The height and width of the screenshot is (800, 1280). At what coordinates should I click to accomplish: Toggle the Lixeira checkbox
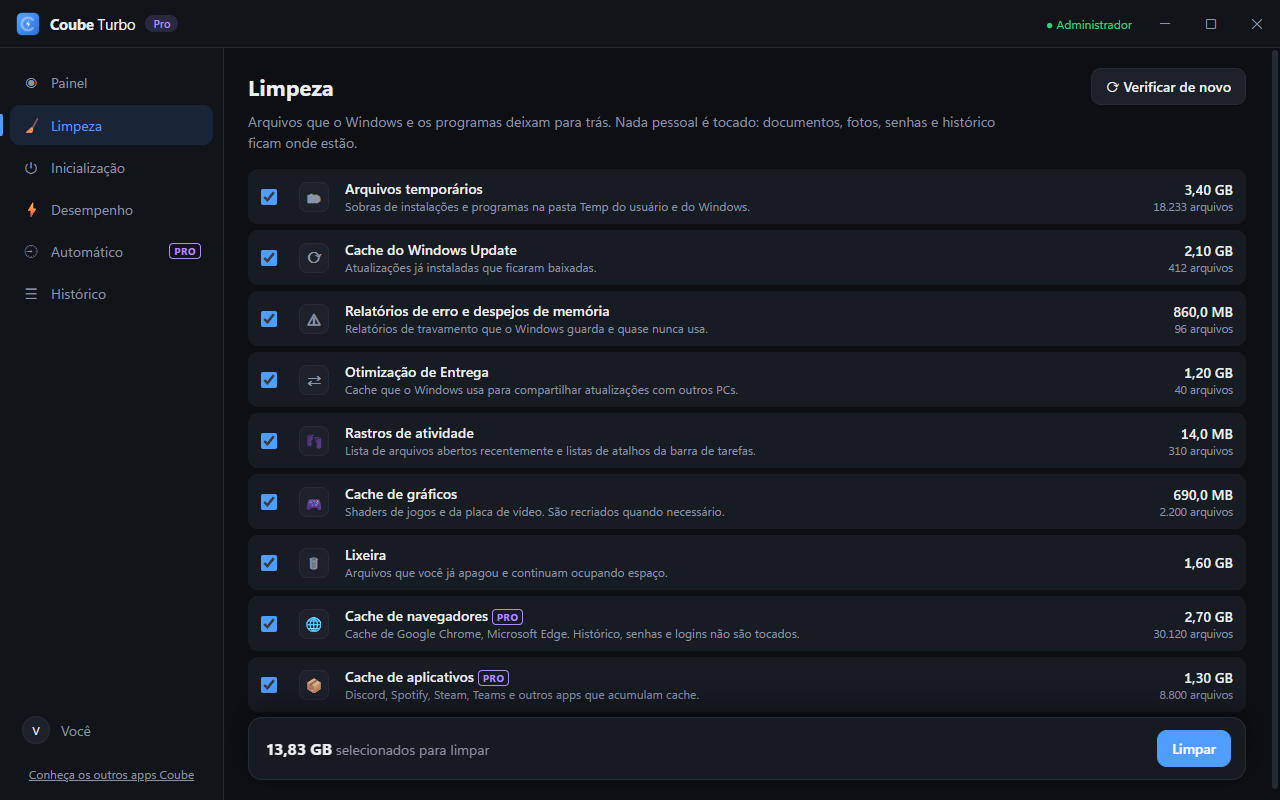click(269, 563)
